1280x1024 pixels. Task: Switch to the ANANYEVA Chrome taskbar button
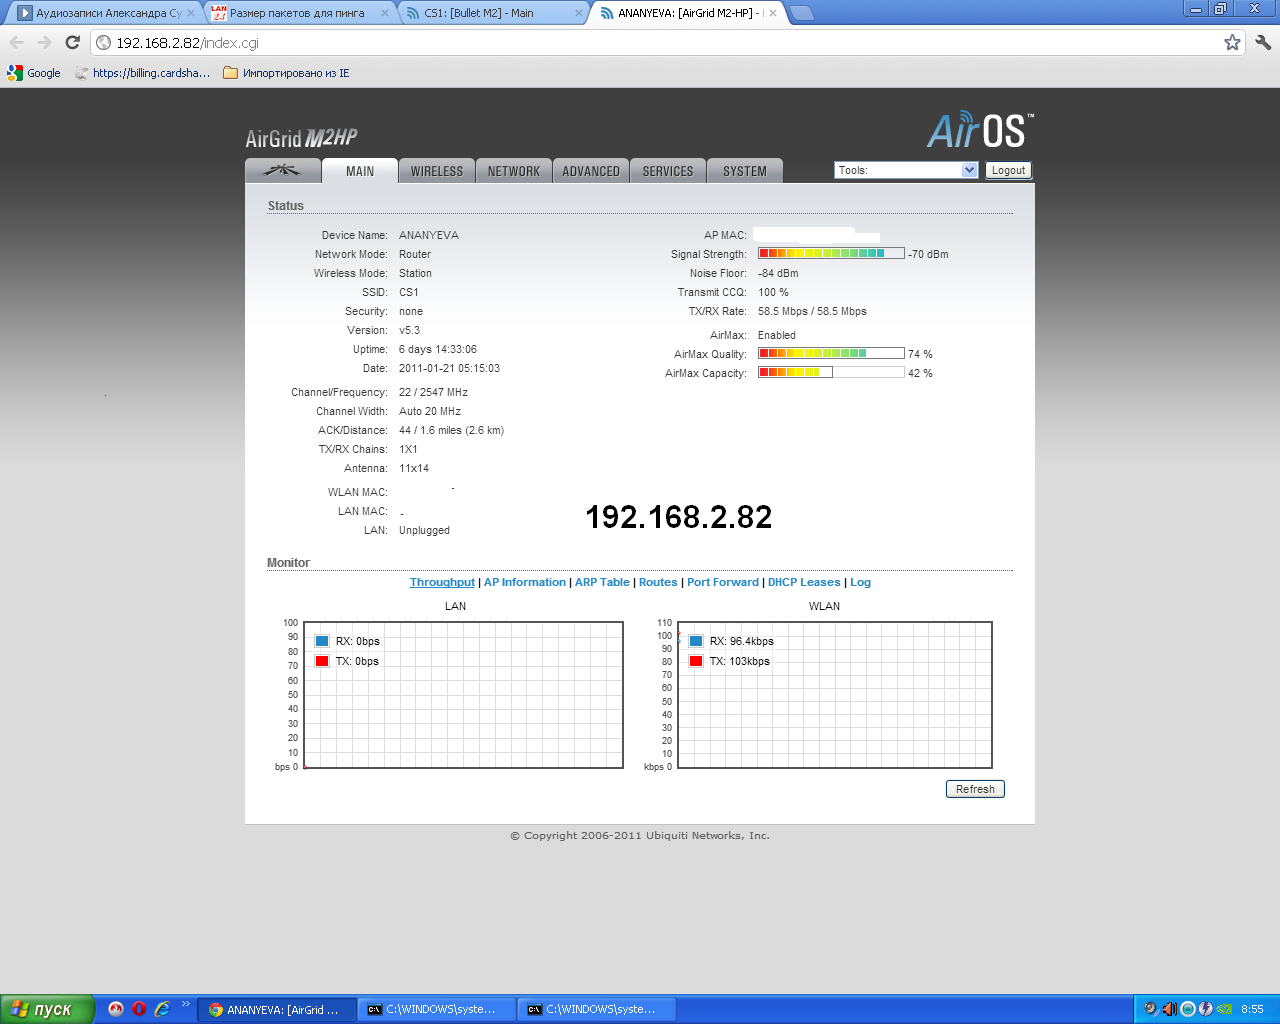pyautogui.click(x=276, y=1010)
